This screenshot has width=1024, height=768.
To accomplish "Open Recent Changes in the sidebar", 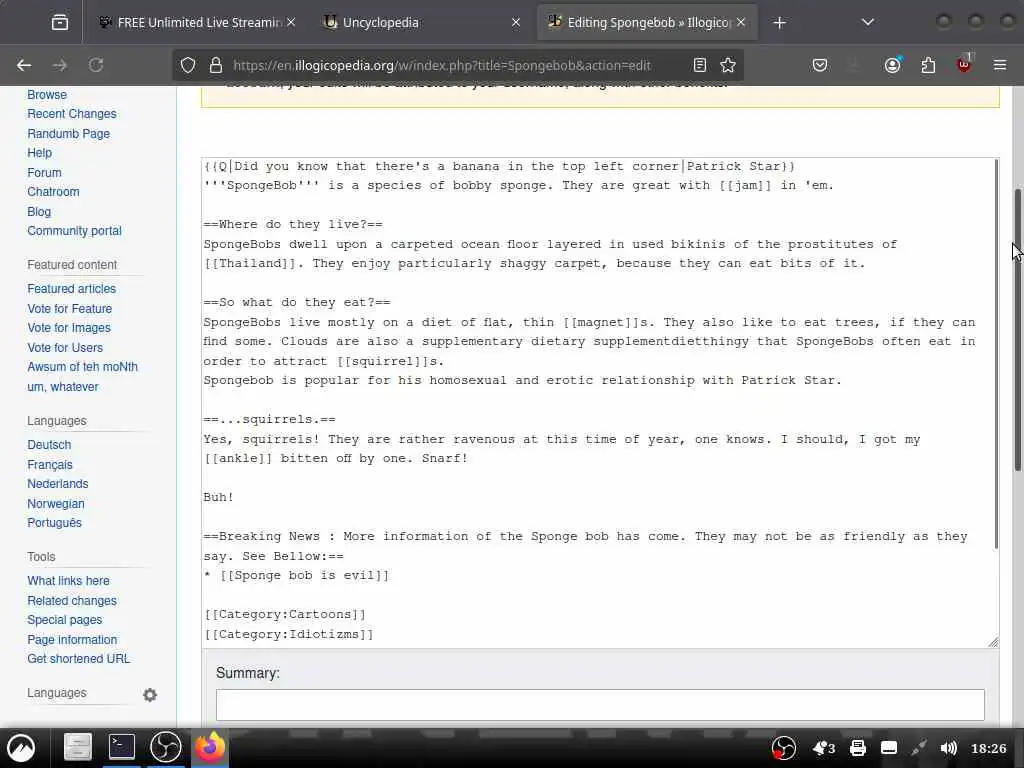I will click(72, 114).
